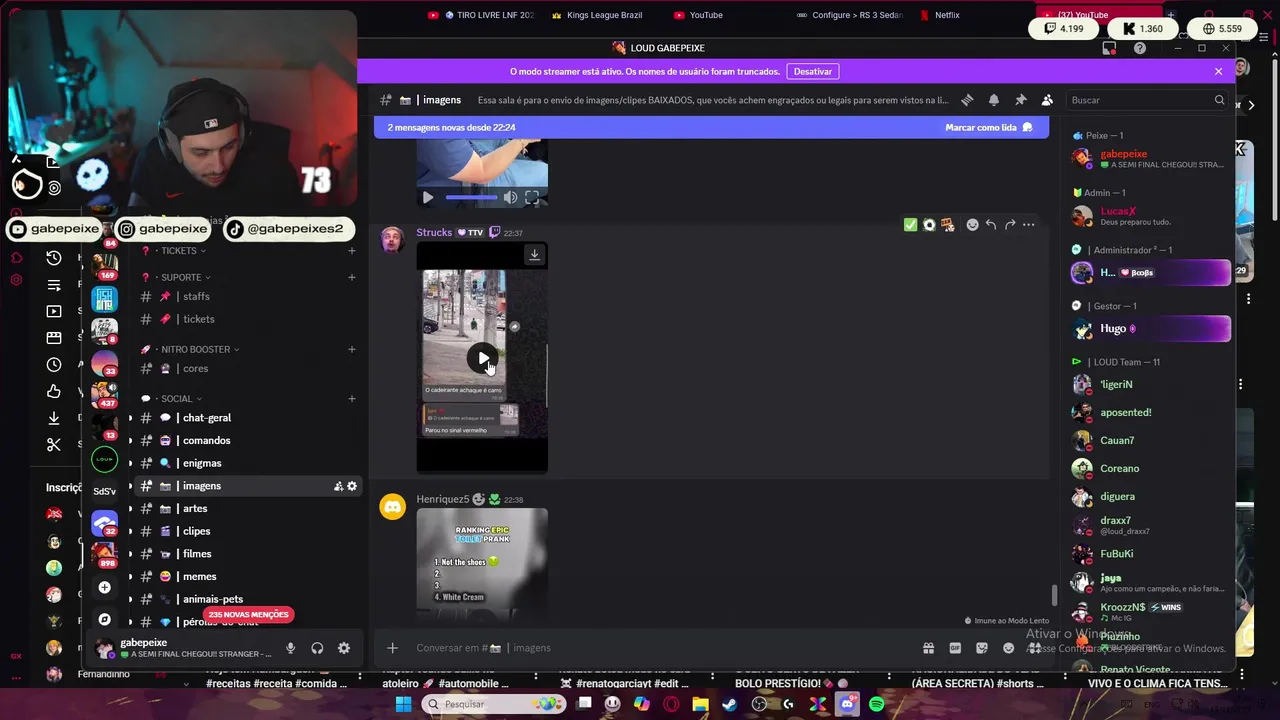Open gift Nitro icon

928,648
